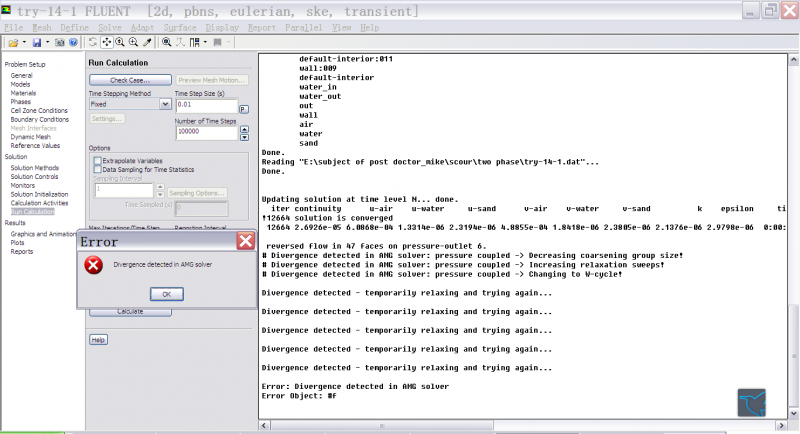This screenshot has width=800, height=434.
Task: Select Cell Zone Conditions in the tree
Action: click(x=39, y=110)
